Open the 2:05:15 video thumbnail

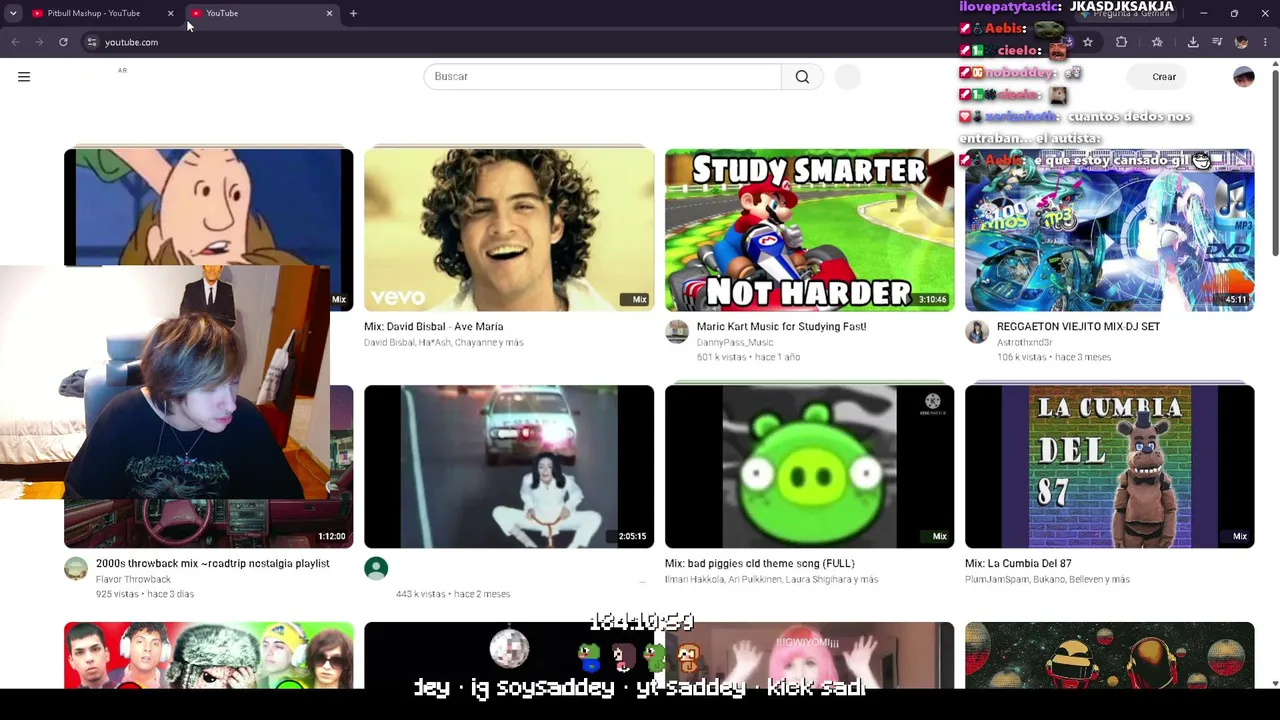[x=509, y=467]
